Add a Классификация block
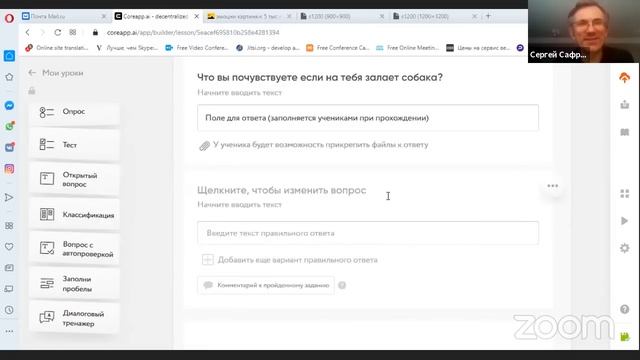Viewport: 640px width, 360px height. [x=74, y=215]
